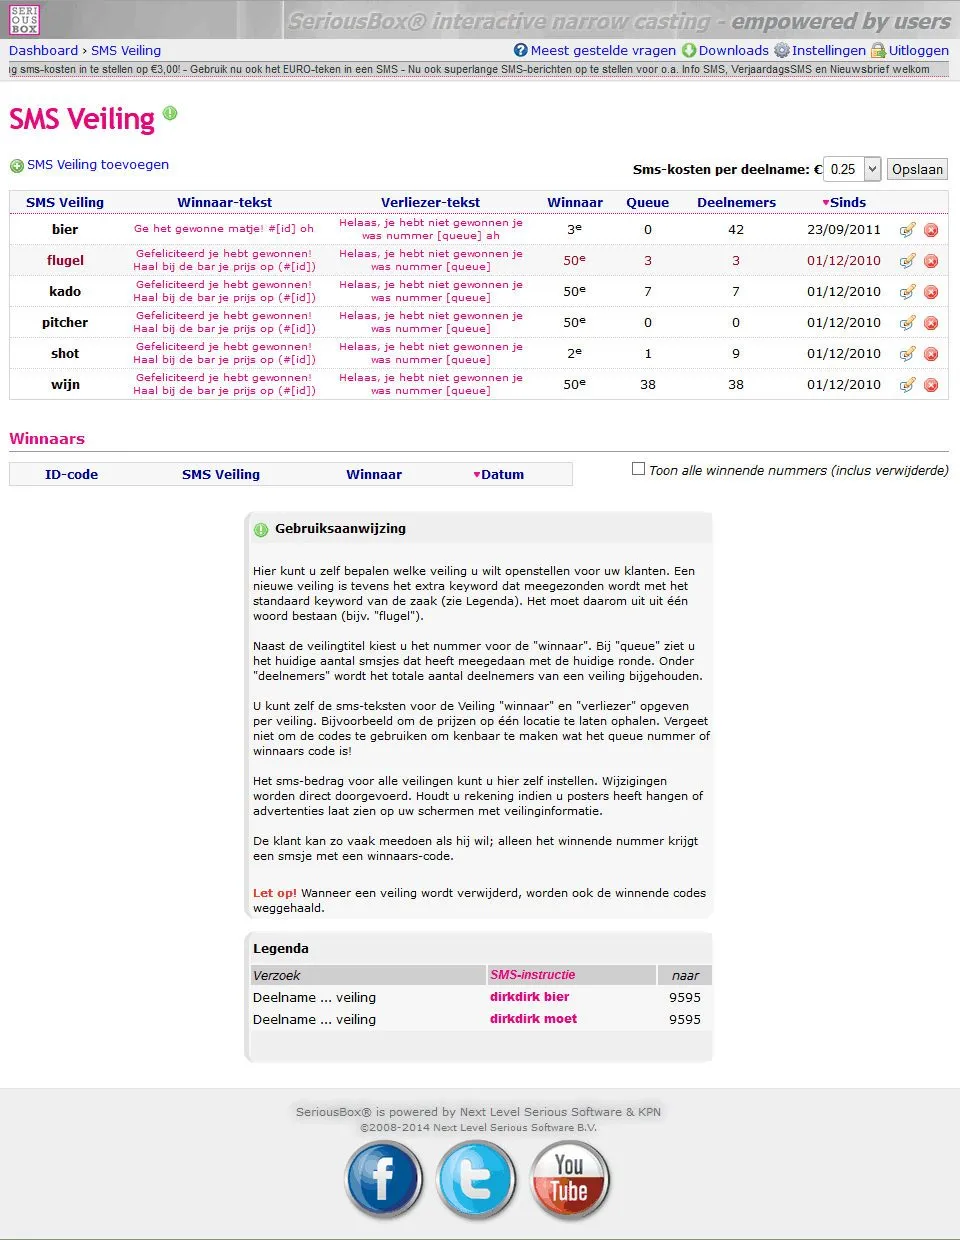Click the shot auction name

(x=65, y=353)
